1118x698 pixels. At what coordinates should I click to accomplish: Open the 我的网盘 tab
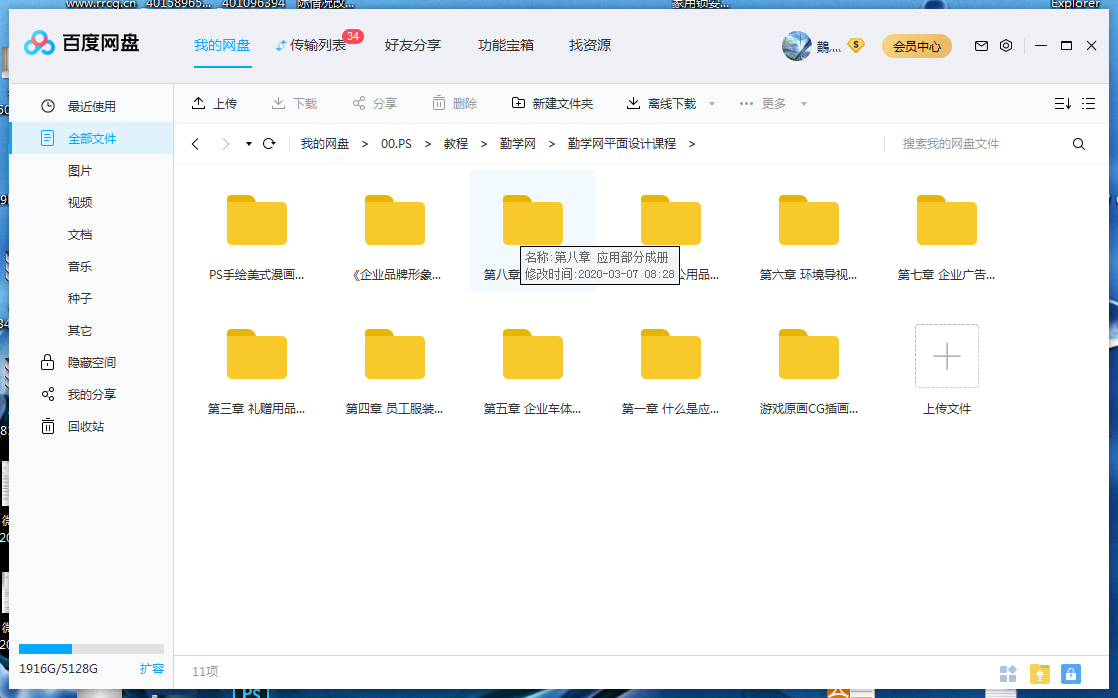coord(222,46)
